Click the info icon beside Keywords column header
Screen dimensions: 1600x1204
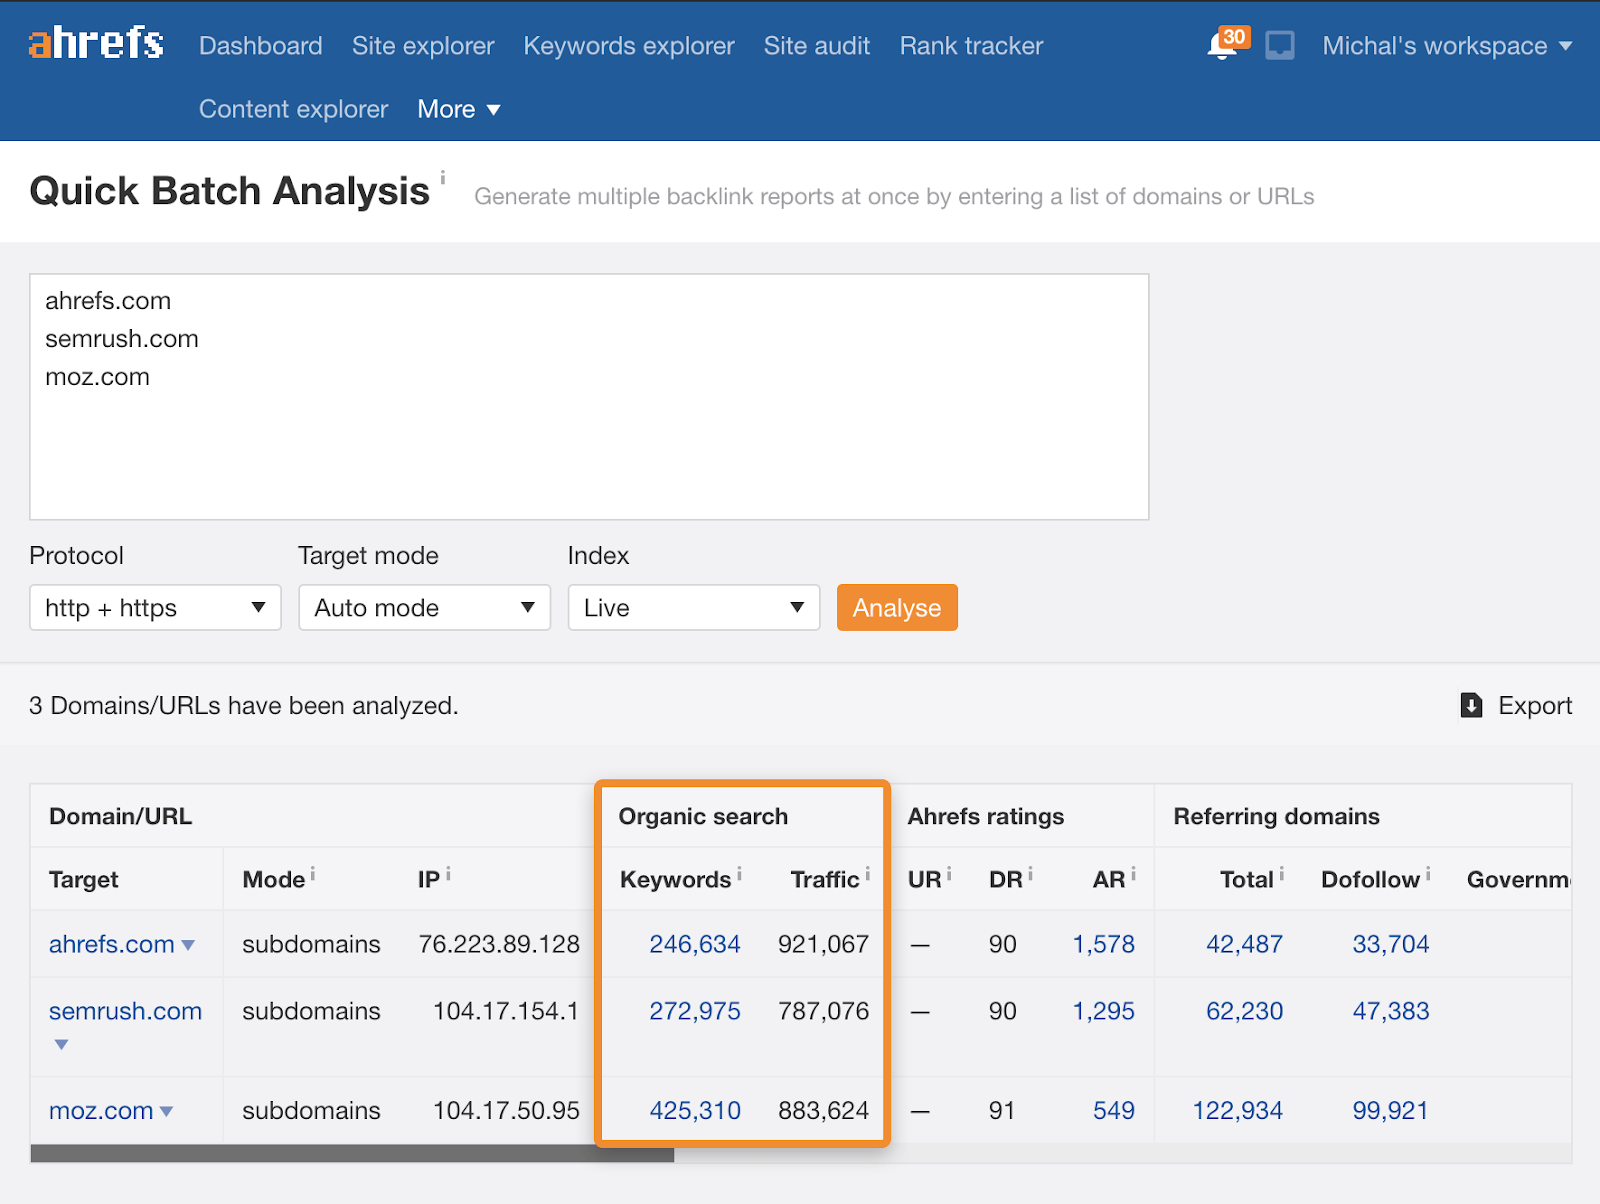click(x=739, y=871)
